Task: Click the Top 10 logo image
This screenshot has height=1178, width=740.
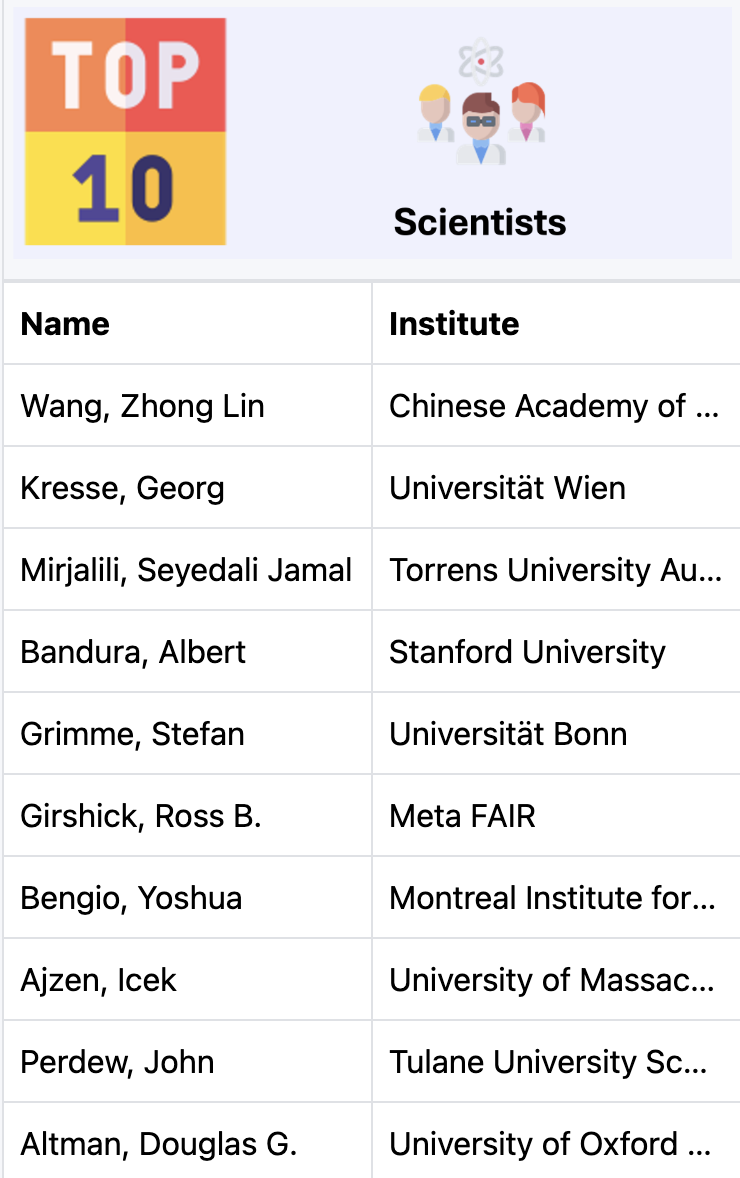Action: point(125,132)
